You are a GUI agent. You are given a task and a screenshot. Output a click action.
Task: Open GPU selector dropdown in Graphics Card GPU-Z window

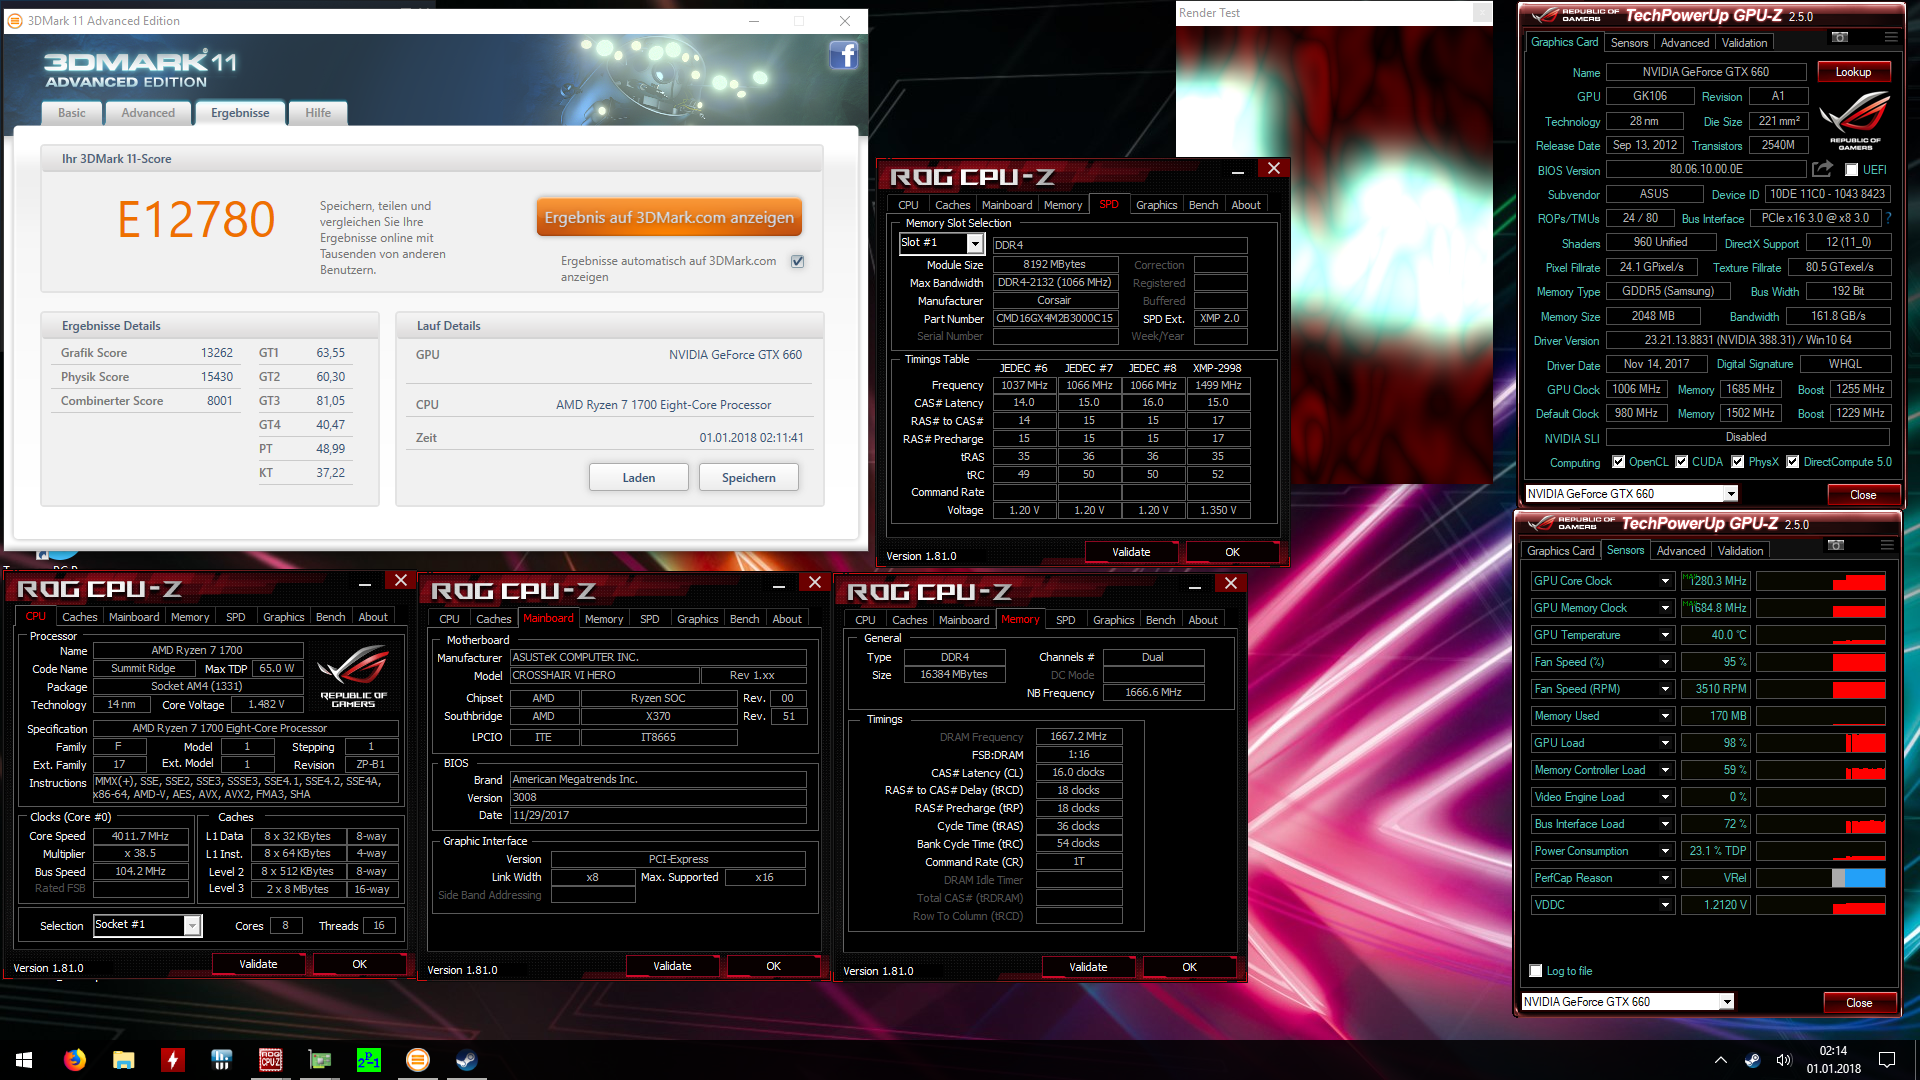tap(1730, 494)
